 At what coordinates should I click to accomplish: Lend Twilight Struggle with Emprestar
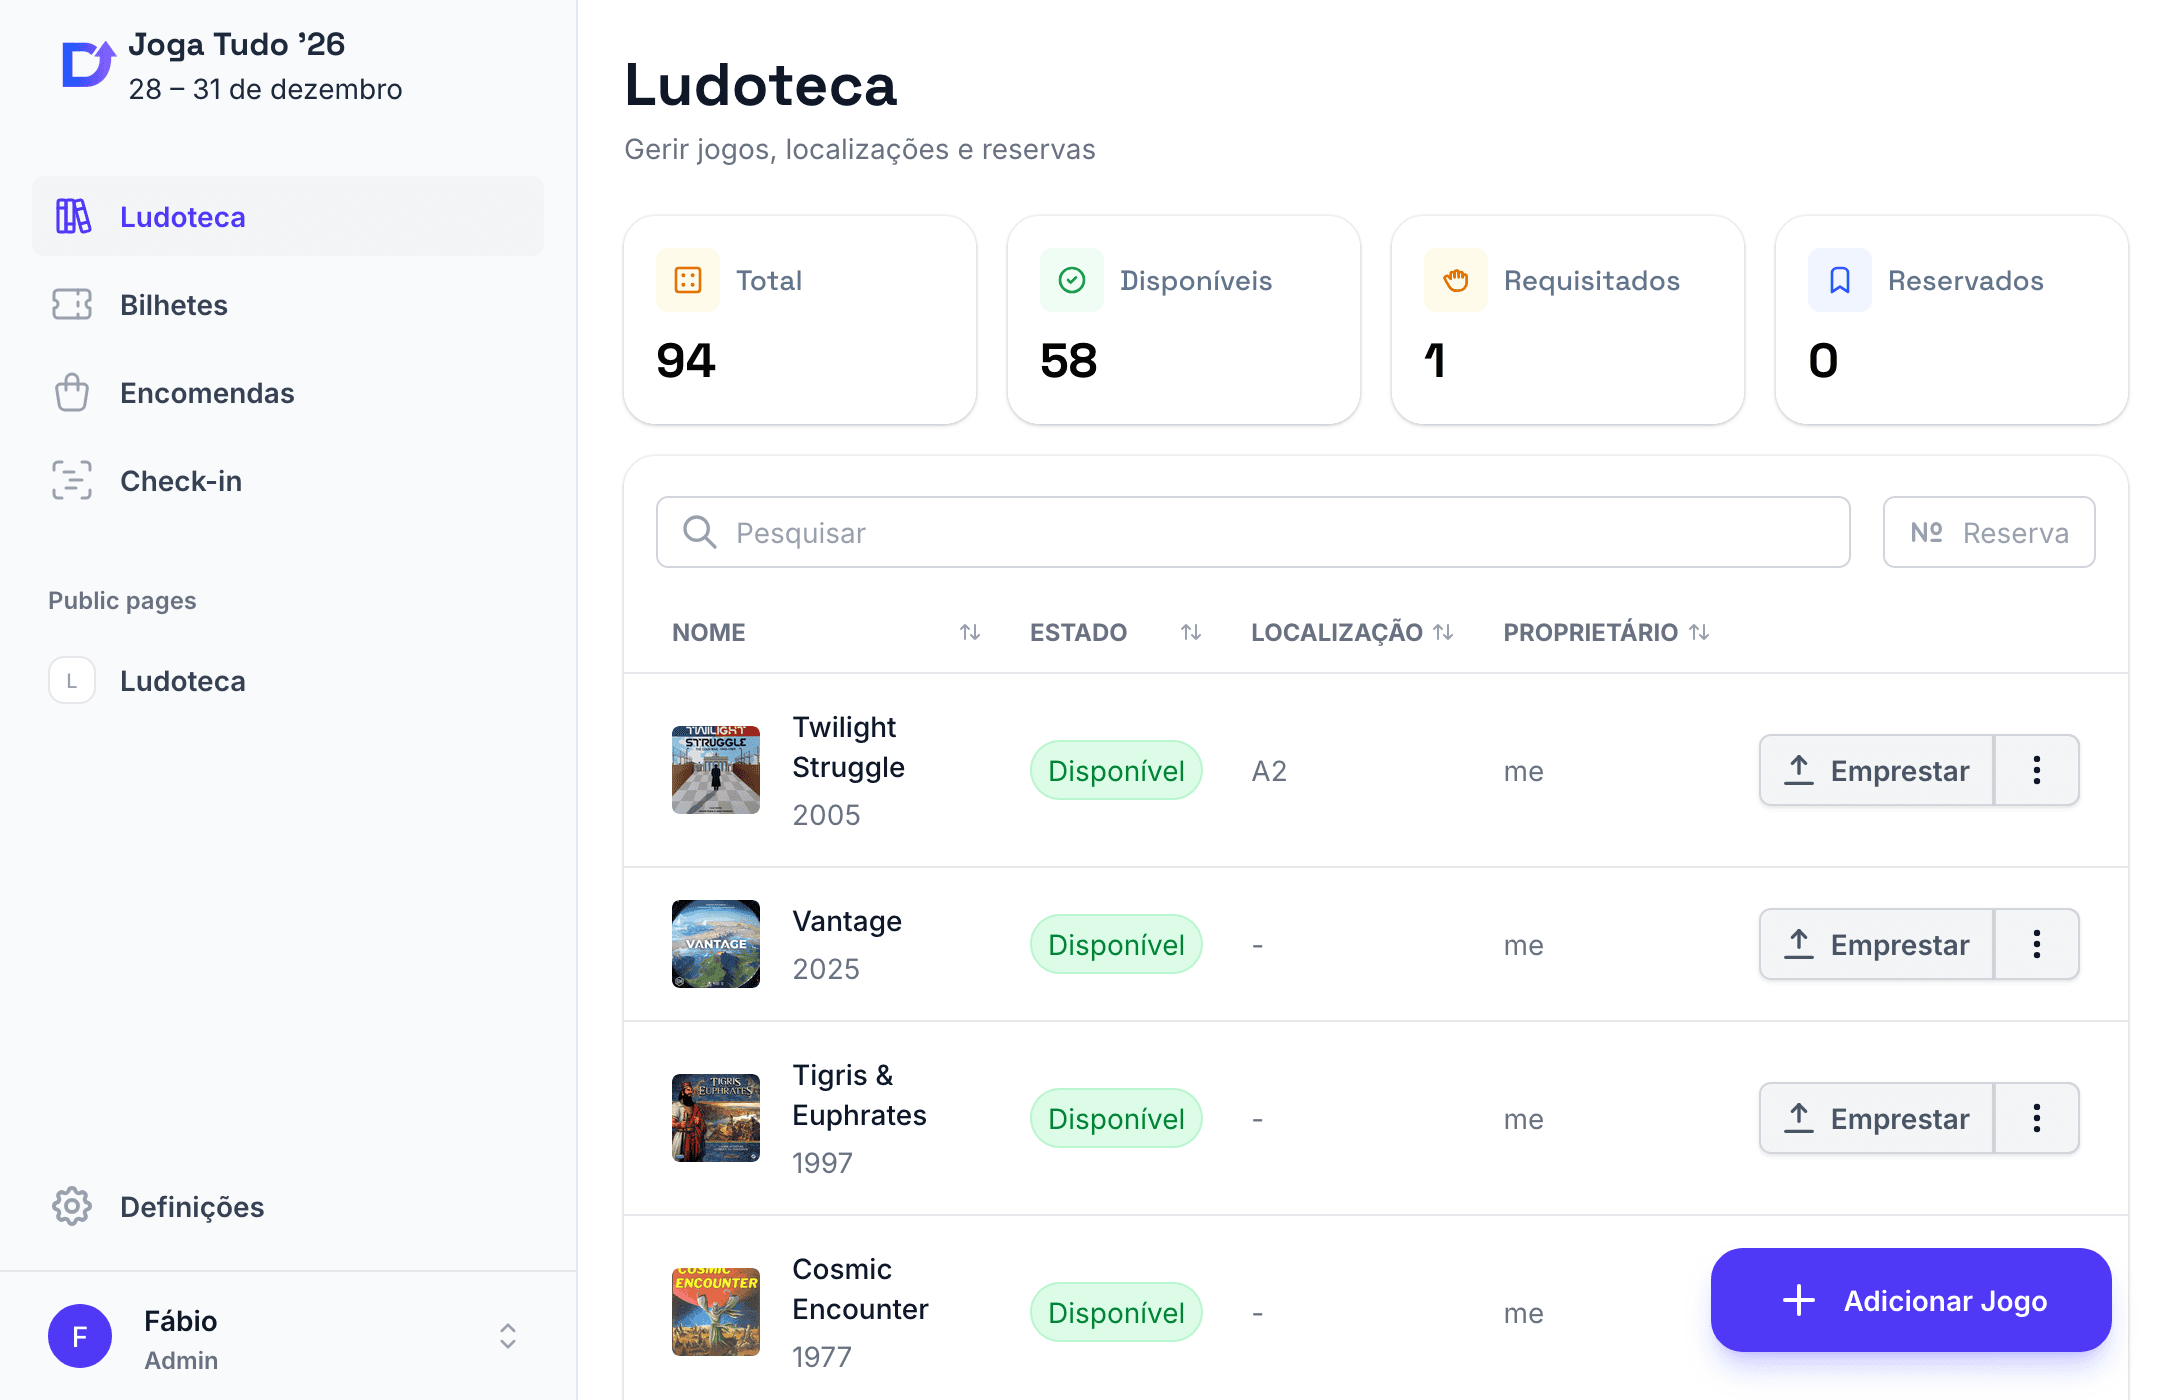tap(1877, 770)
